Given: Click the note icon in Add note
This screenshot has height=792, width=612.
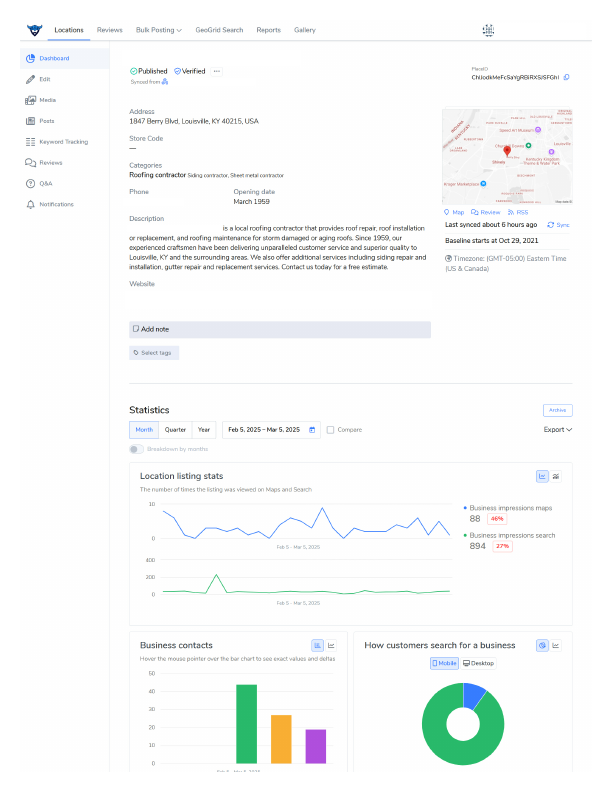Looking at the screenshot, I should (136, 329).
